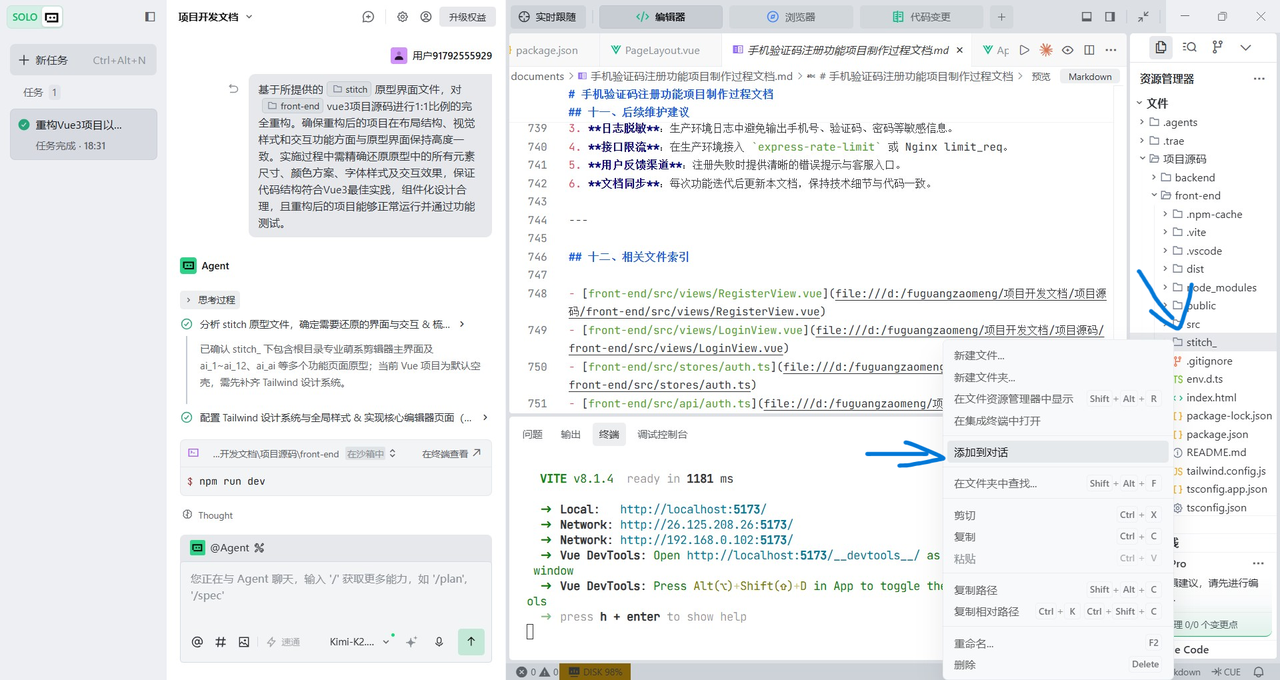Collapse the front-end folder

(1204, 195)
